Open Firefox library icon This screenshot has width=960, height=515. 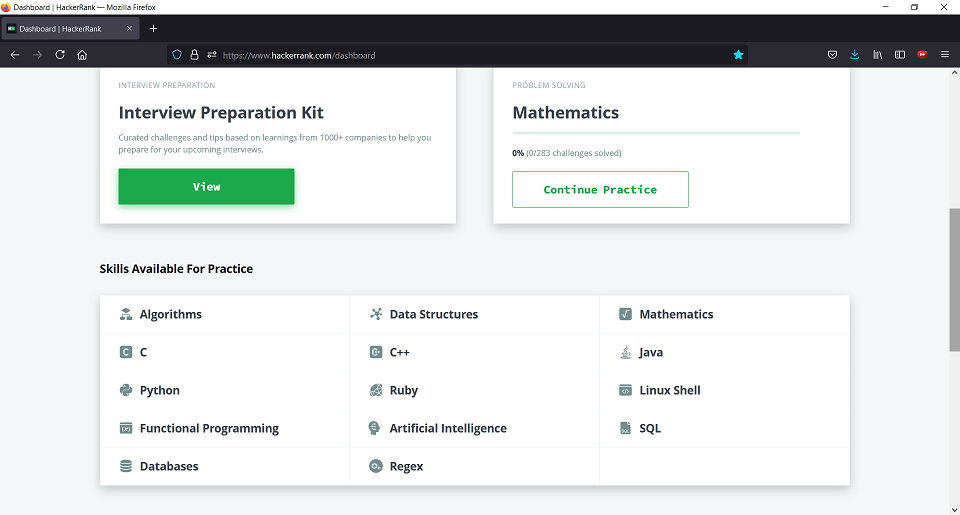877,55
